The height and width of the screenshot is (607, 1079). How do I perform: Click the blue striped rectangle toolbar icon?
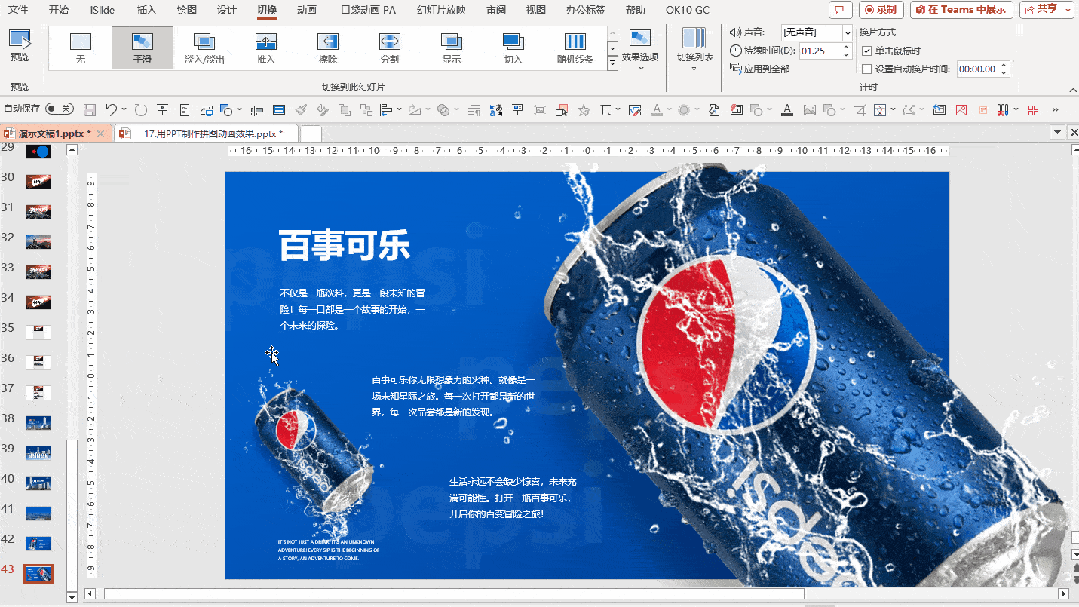click(279, 110)
